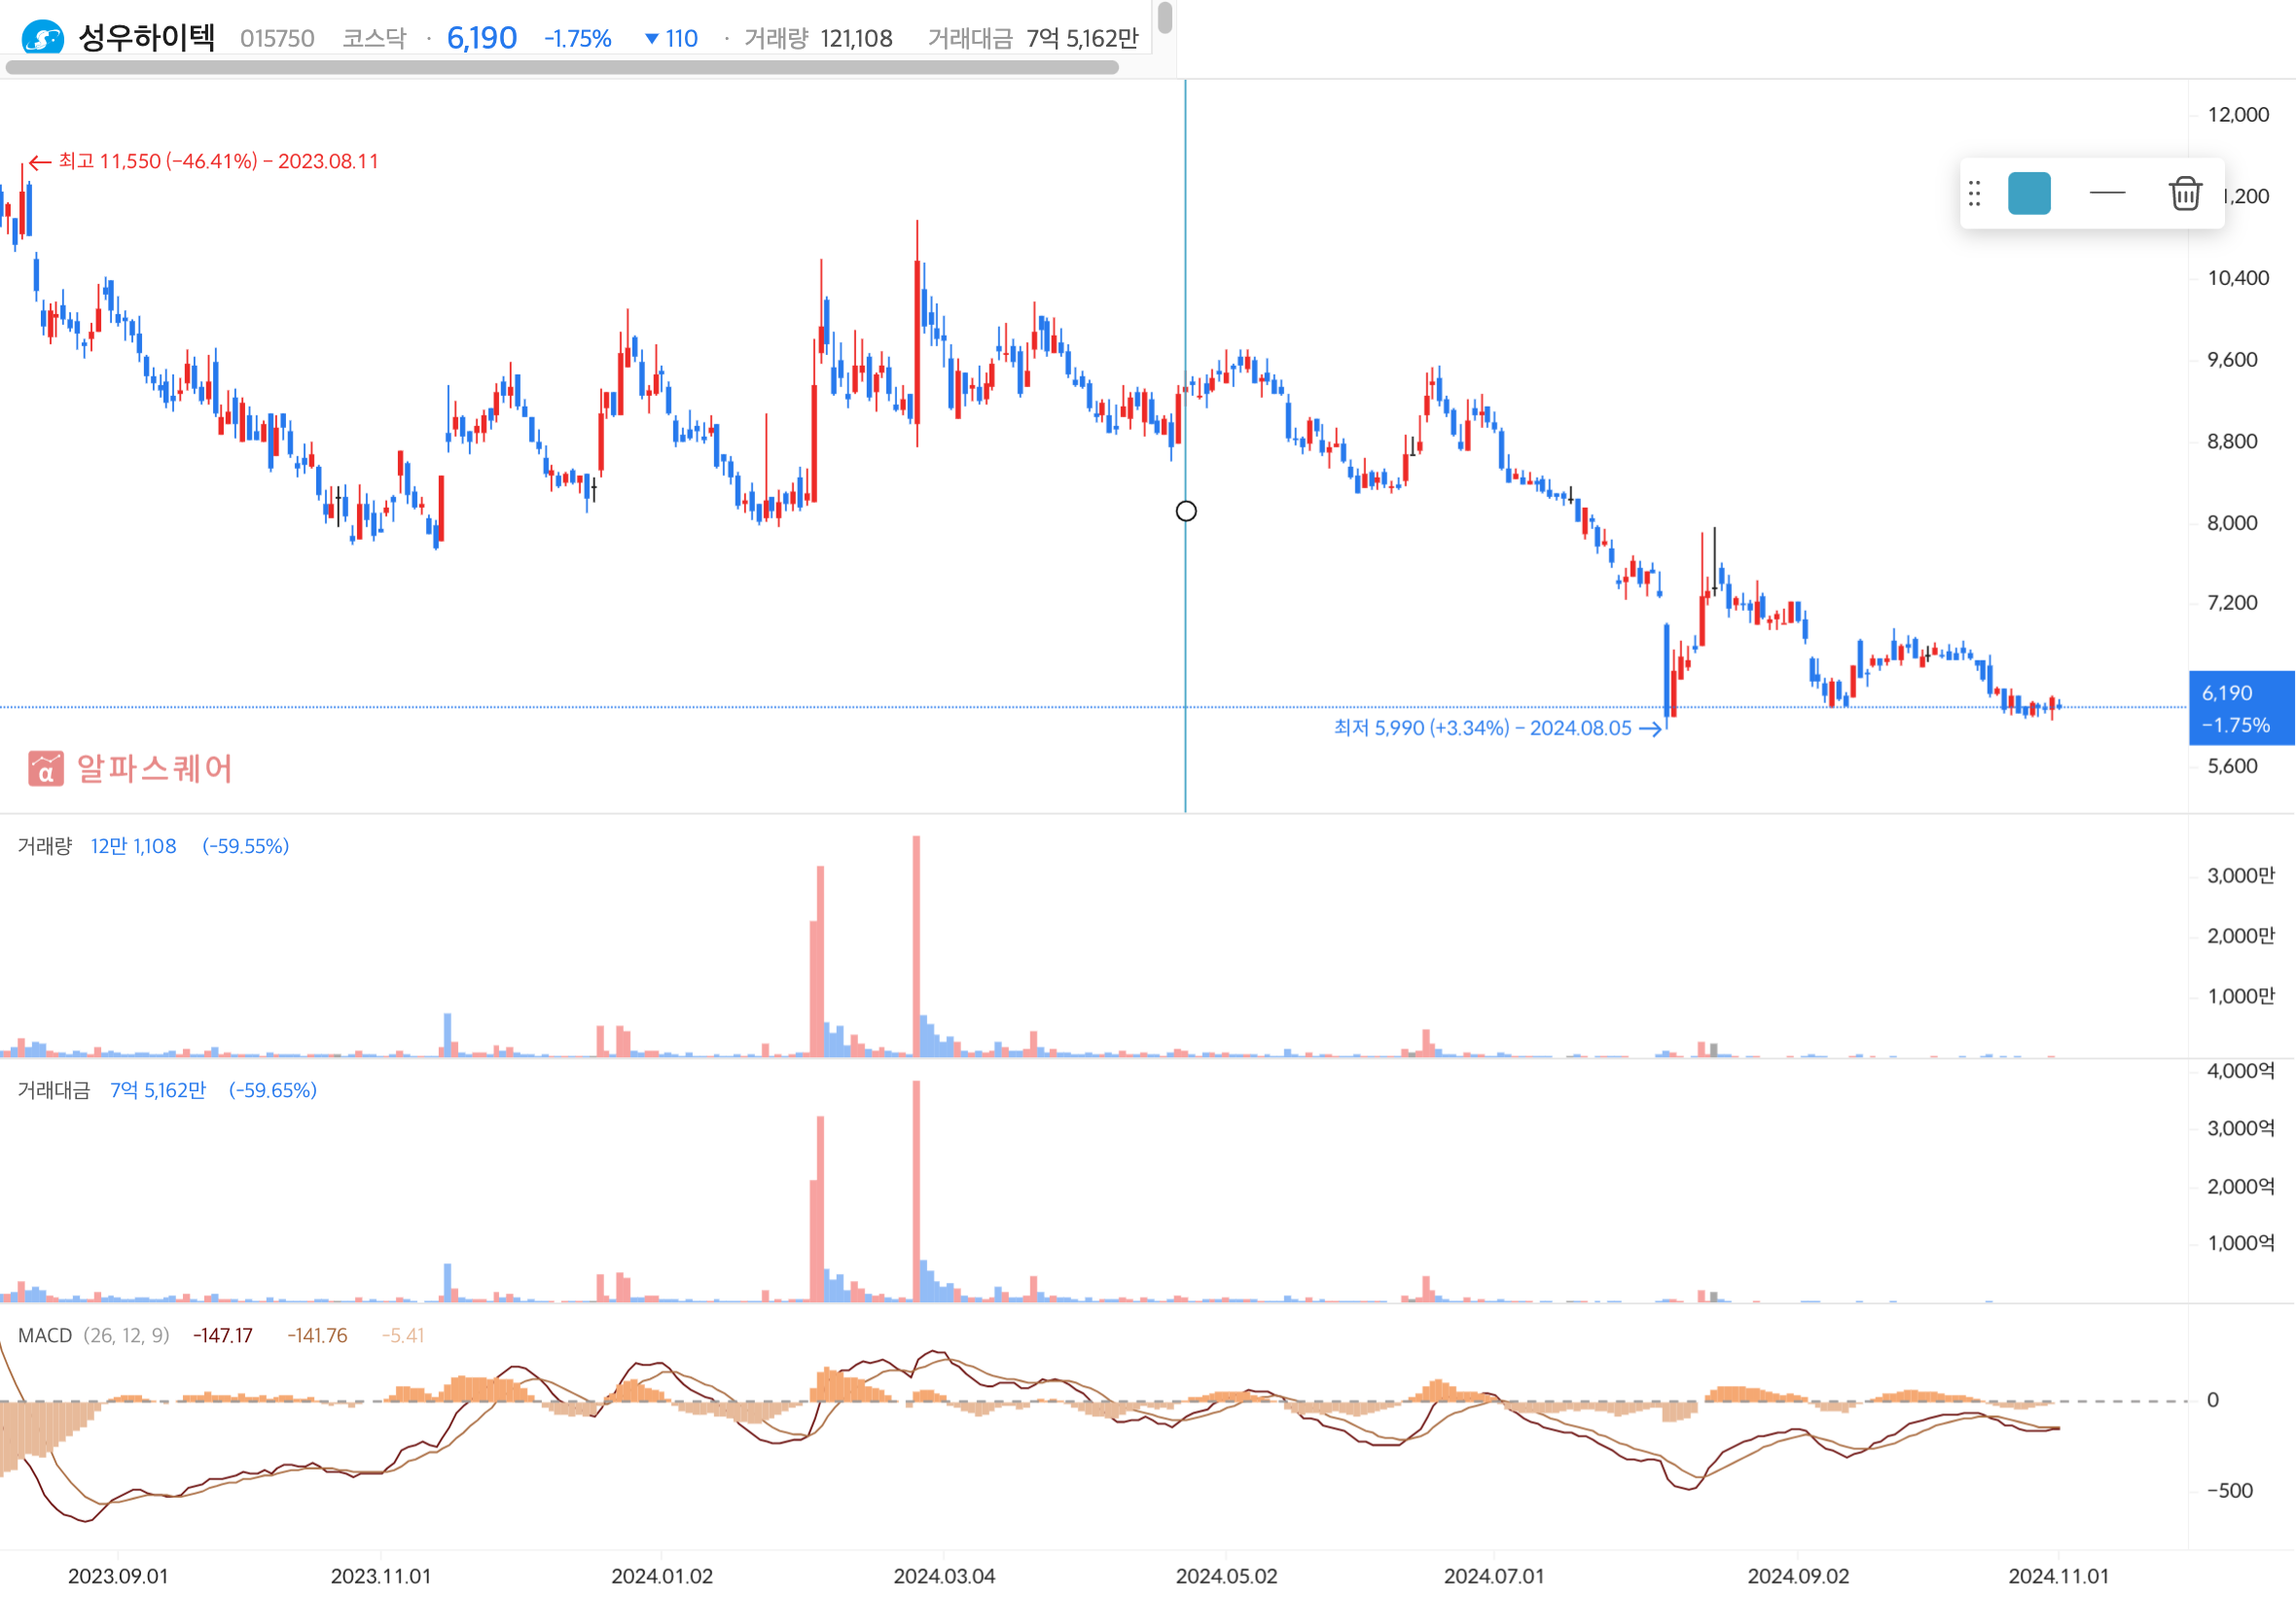2296x1599 pixels.
Task: Click the 코스닥 market label
Action: [374, 38]
